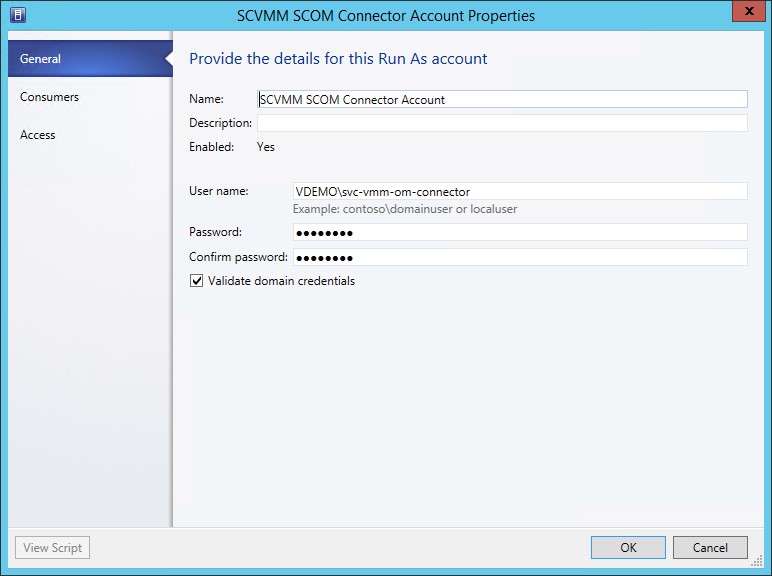Click the "Validate domain credentials" label

click(281, 281)
